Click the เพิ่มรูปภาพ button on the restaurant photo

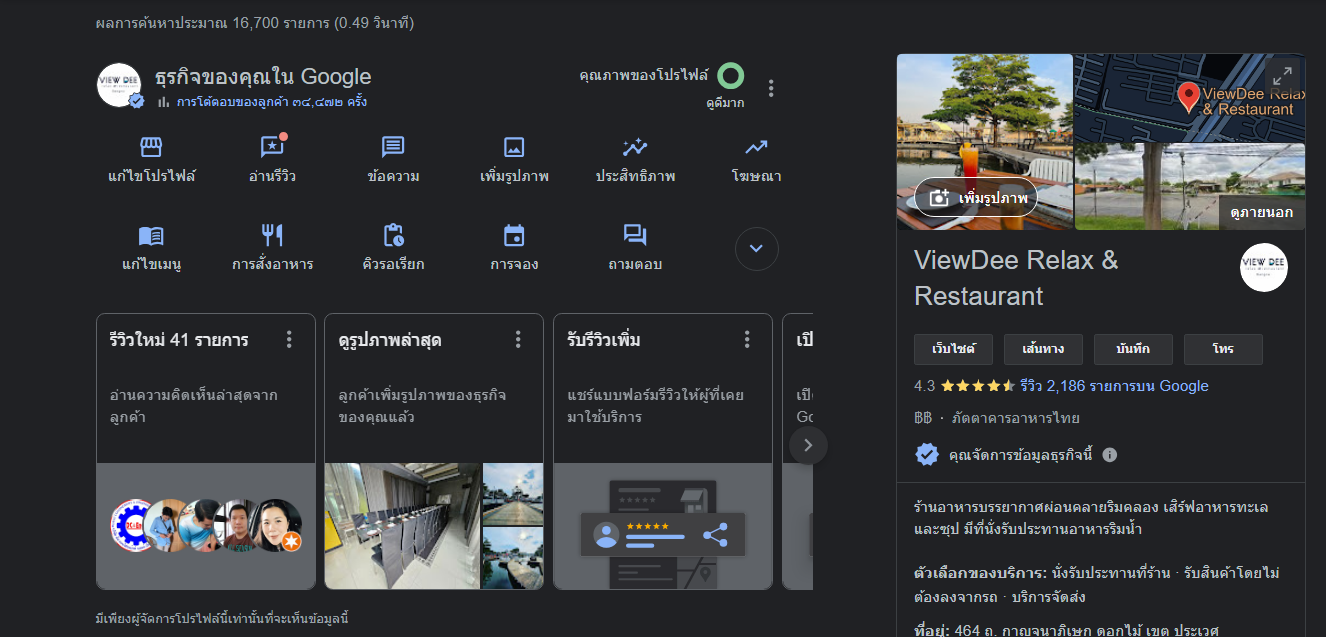pyautogui.click(x=976, y=198)
